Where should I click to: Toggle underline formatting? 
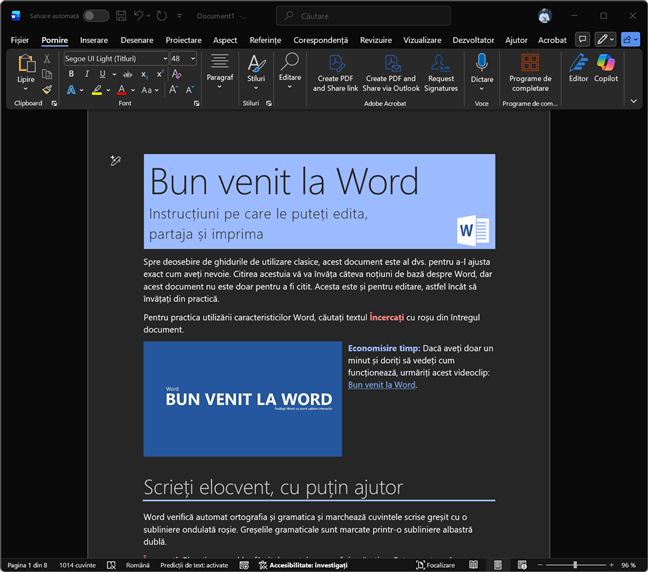102,74
